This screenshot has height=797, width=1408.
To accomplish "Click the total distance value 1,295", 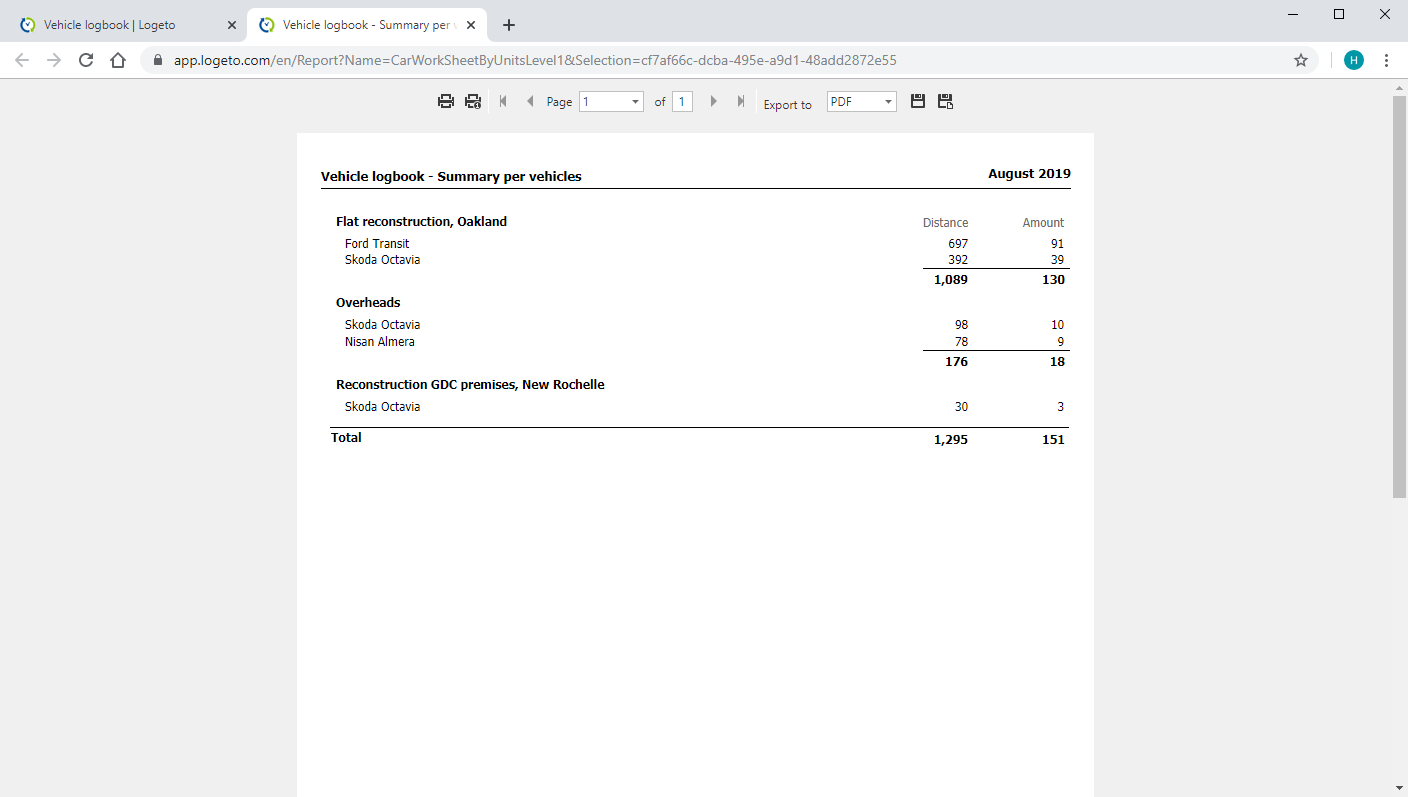I will pyautogui.click(x=951, y=440).
